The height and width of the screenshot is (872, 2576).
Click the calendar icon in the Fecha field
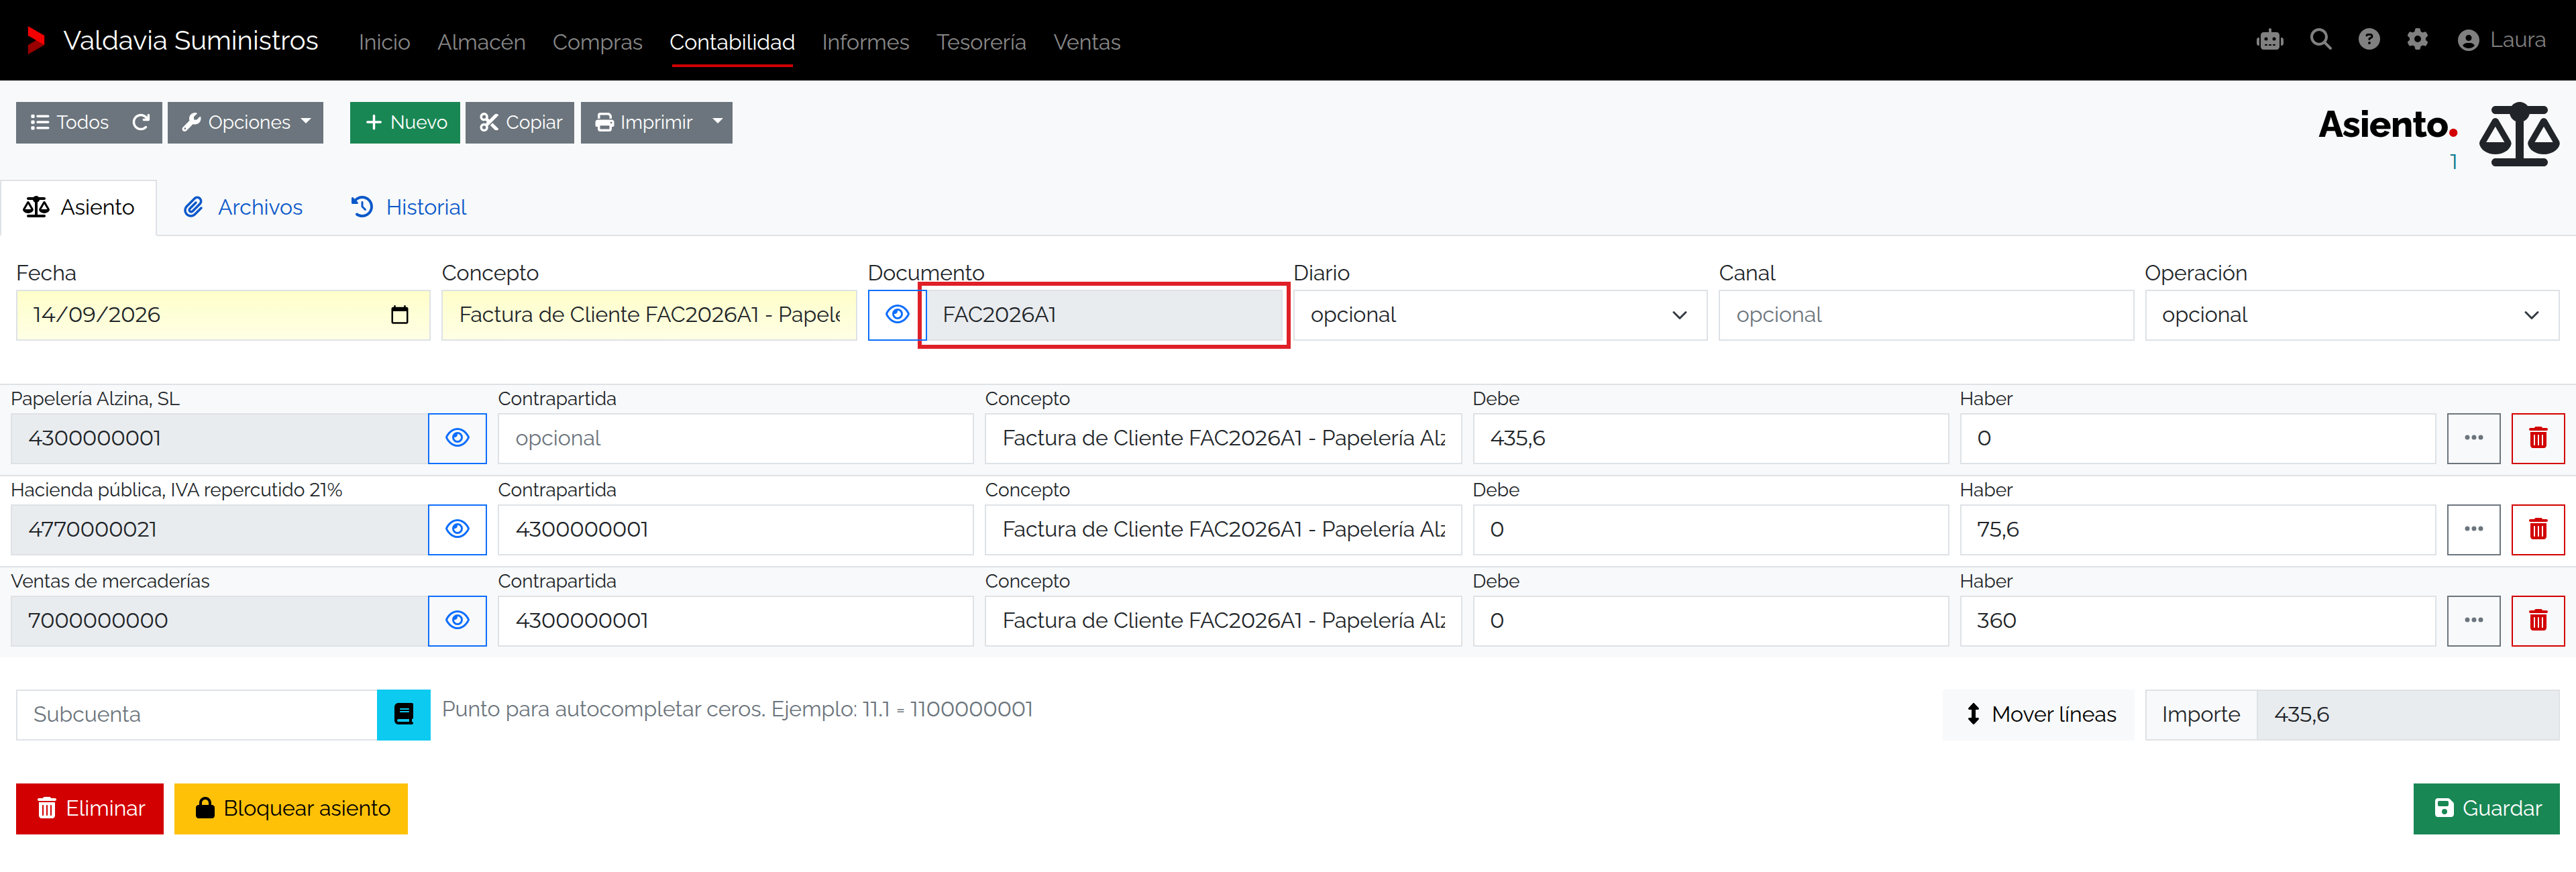[x=399, y=315]
